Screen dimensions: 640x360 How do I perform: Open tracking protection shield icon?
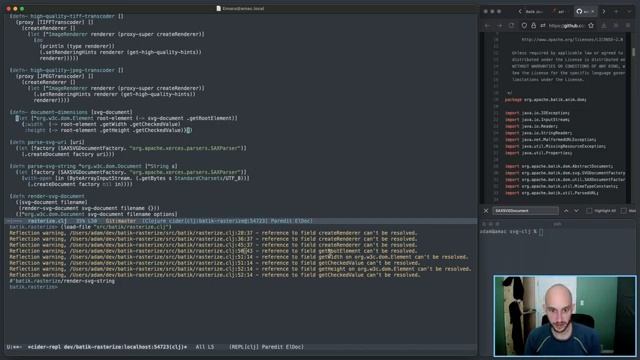(x=524, y=25)
